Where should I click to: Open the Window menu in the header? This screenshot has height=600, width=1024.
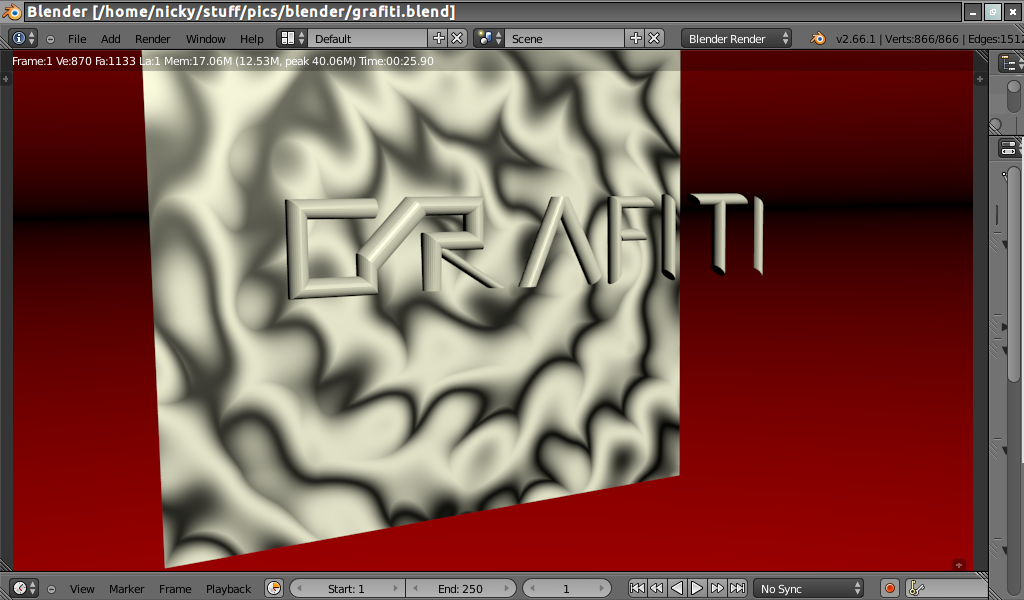point(206,39)
